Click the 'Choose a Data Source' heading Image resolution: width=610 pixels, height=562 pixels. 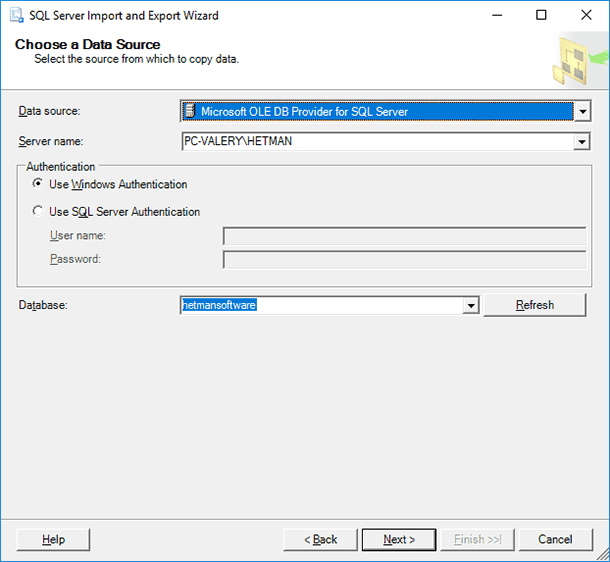pyautogui.click(x=88, y=44)
